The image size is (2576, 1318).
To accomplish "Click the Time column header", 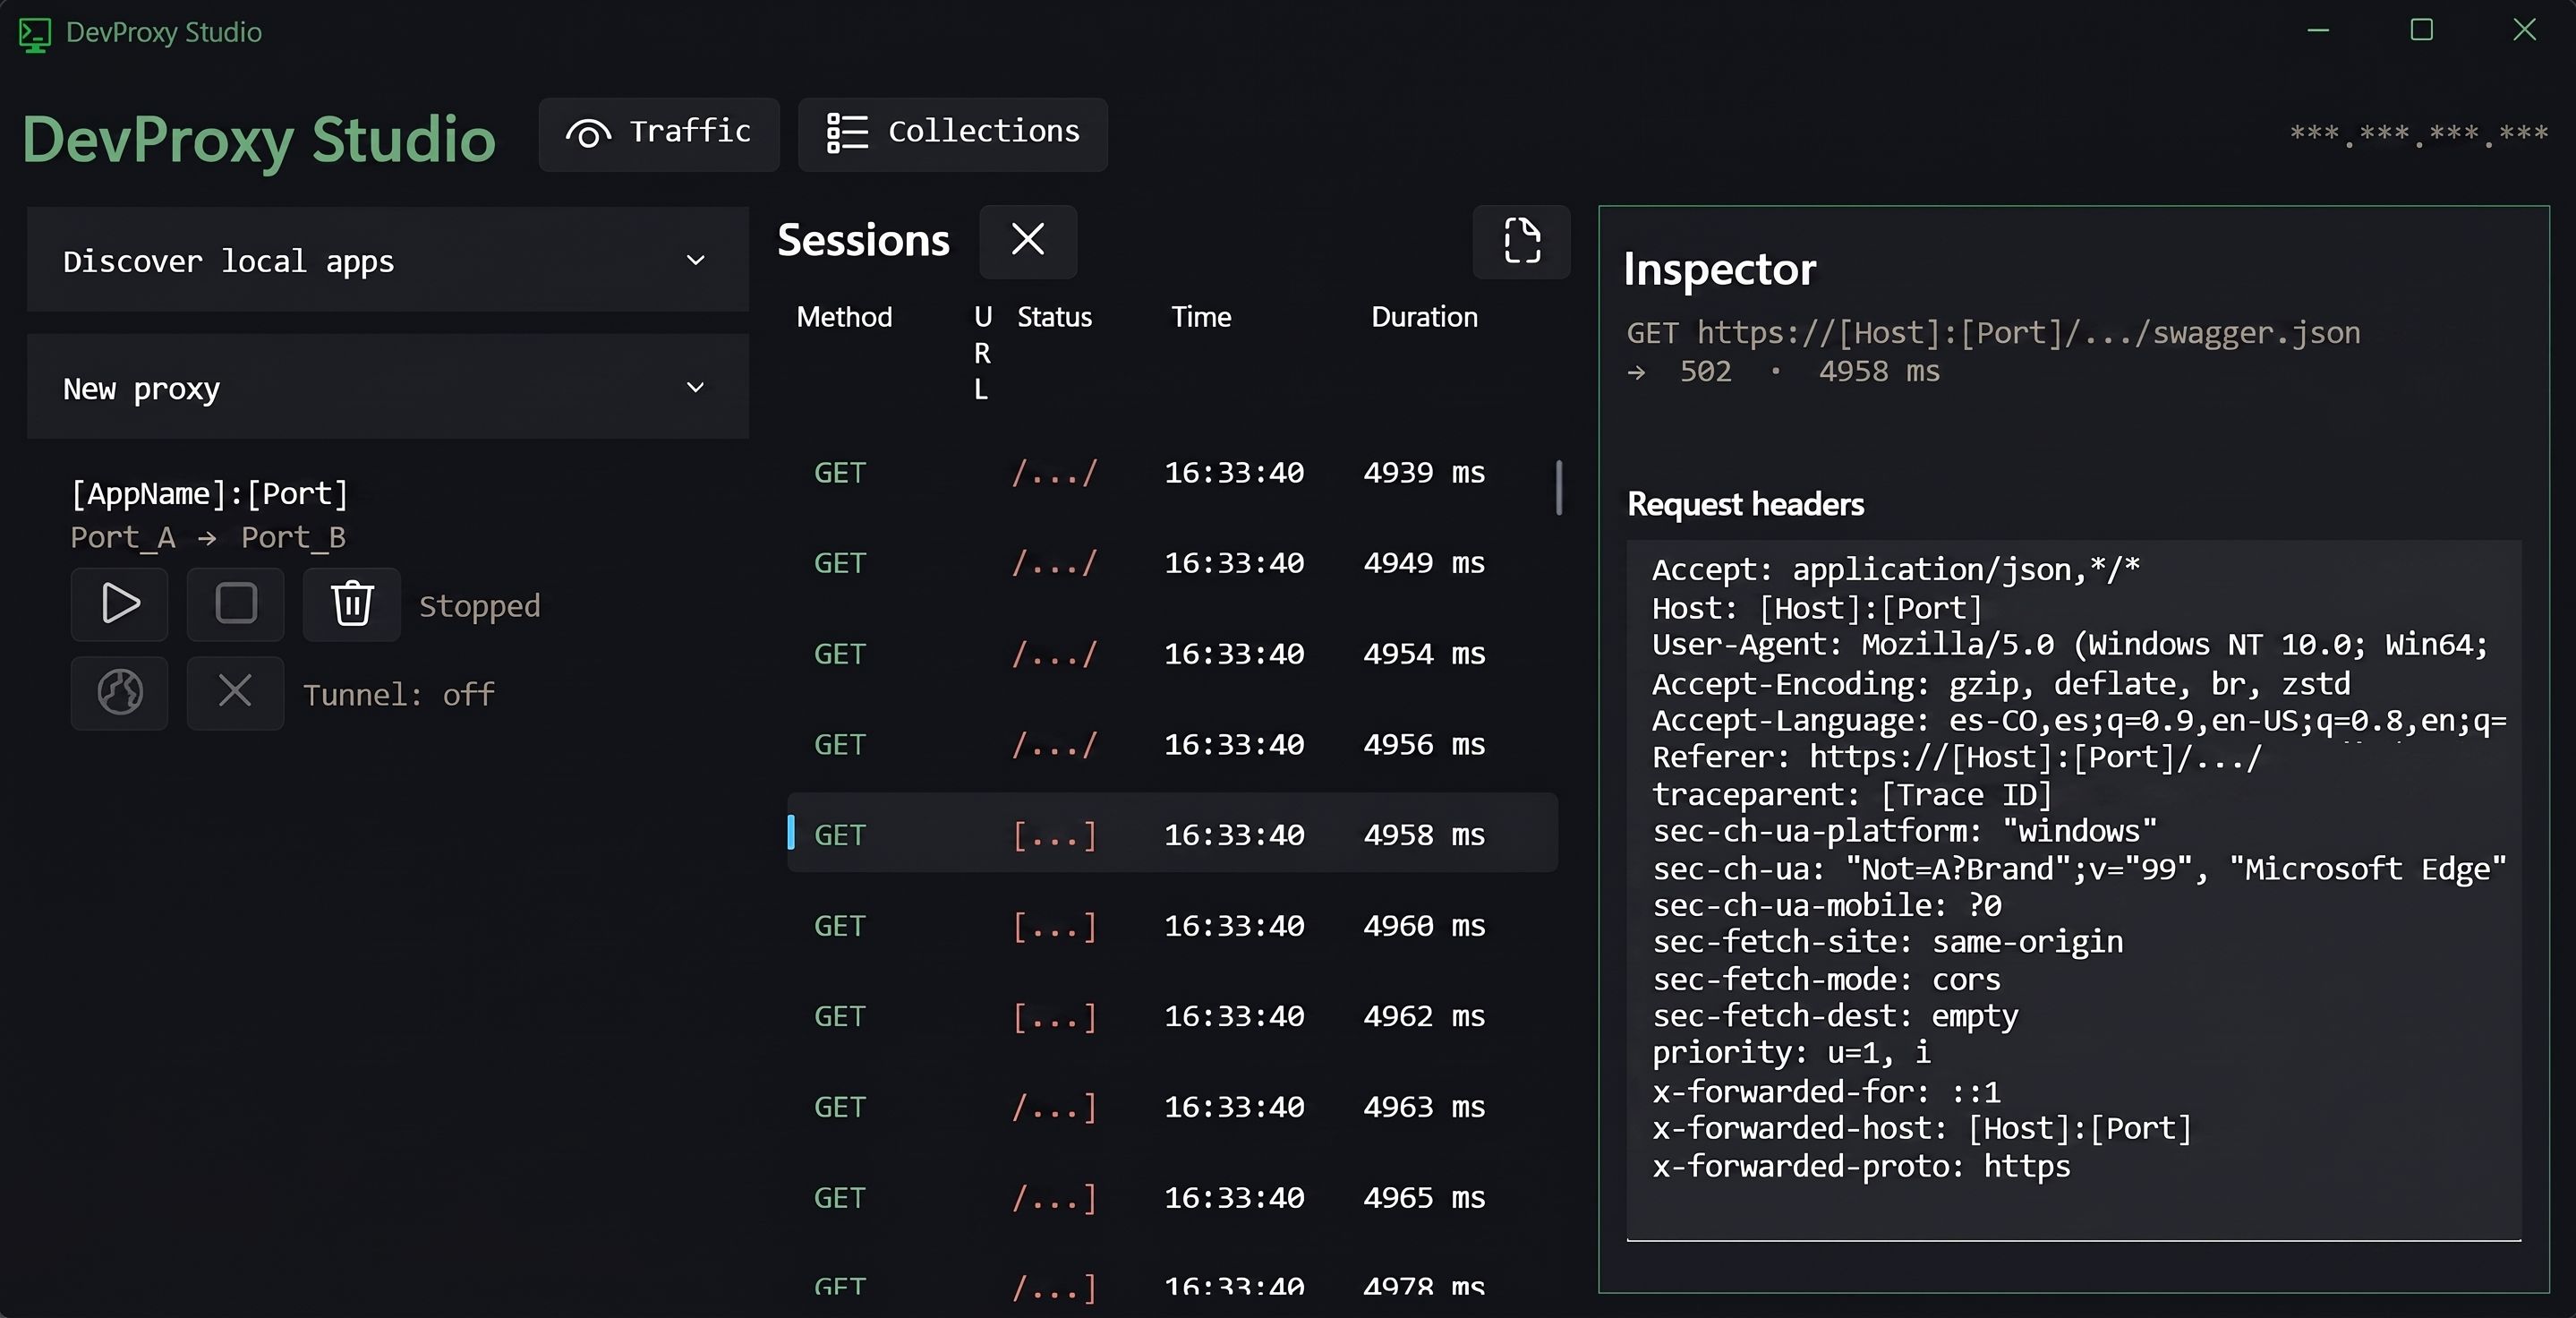I will [x=1201, y=317].
